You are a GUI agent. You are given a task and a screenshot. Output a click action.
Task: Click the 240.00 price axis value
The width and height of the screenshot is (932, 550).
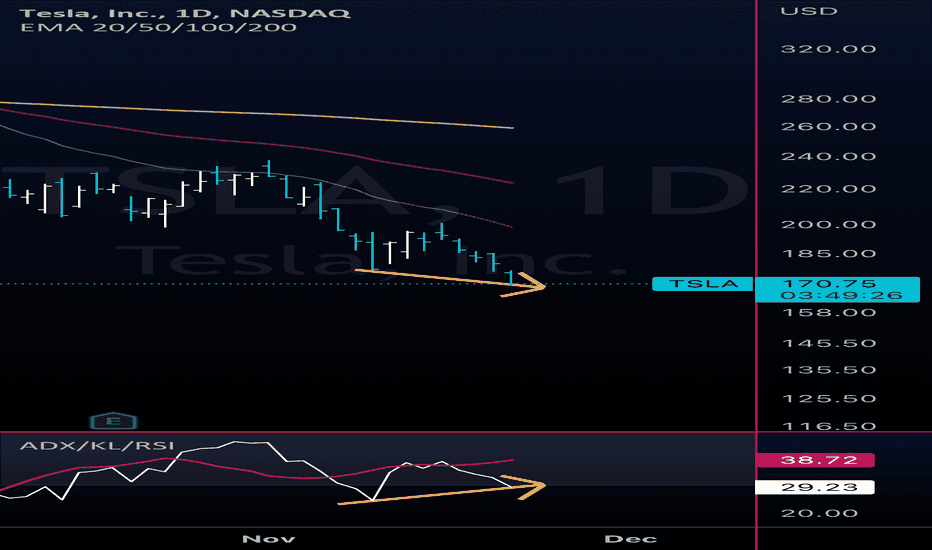(829, 156)
